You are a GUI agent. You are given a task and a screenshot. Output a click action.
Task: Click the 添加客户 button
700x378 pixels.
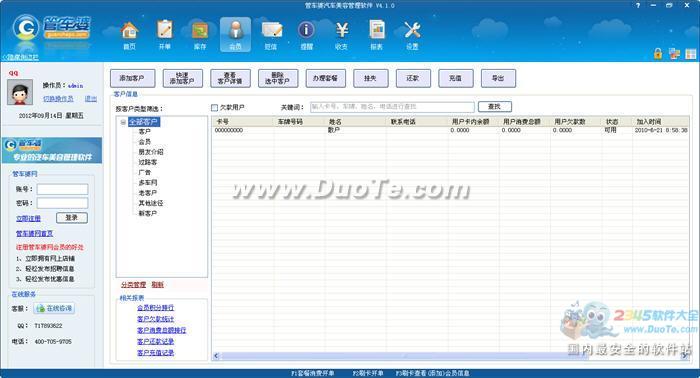coord(133,78)
